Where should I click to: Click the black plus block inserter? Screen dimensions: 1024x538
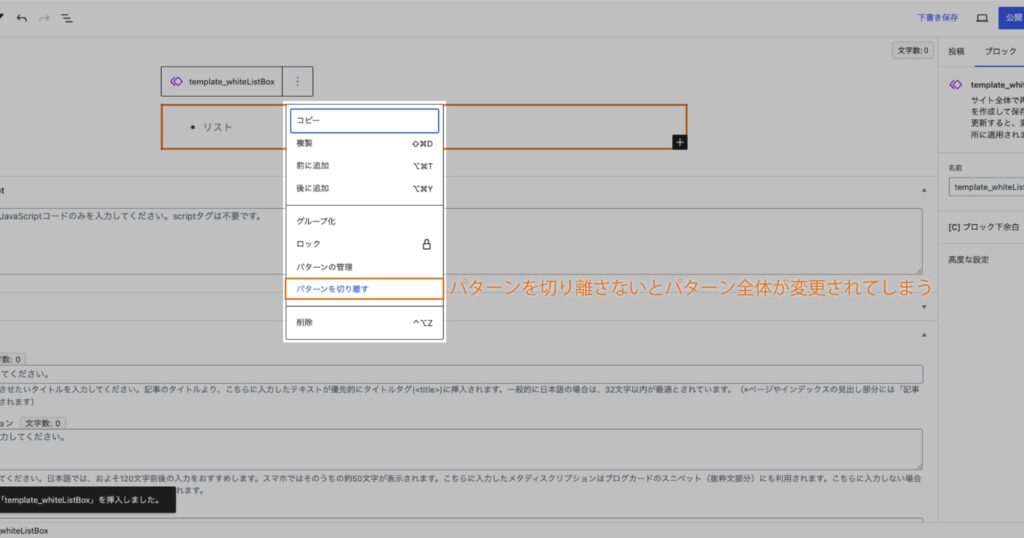tap(679, 143)
